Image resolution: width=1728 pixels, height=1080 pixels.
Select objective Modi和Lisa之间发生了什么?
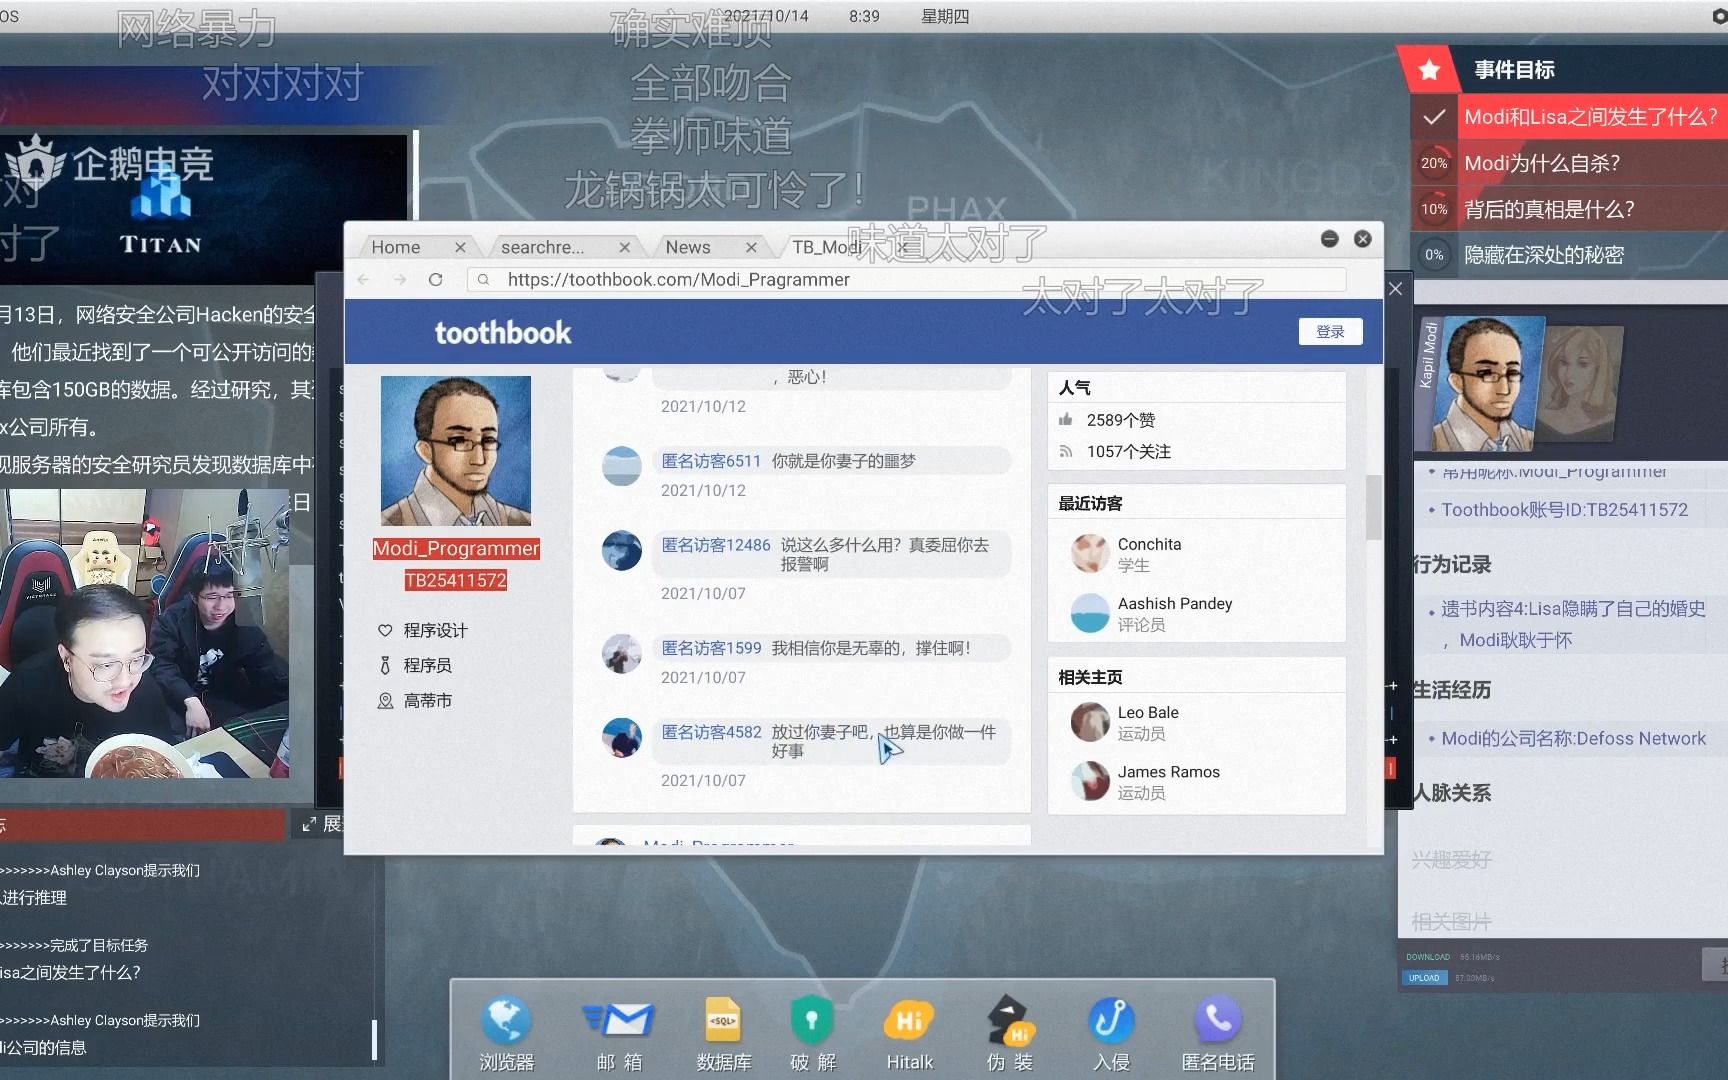click(1590, 117)
